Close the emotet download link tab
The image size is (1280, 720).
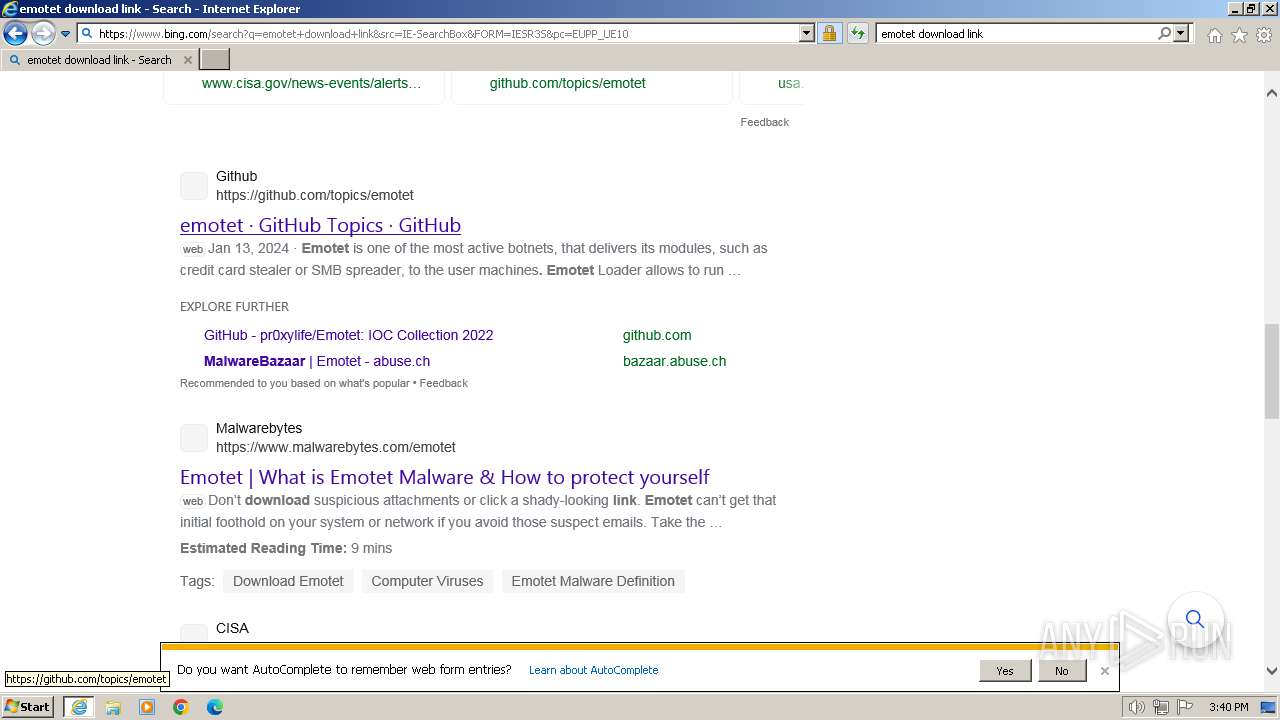187,60
